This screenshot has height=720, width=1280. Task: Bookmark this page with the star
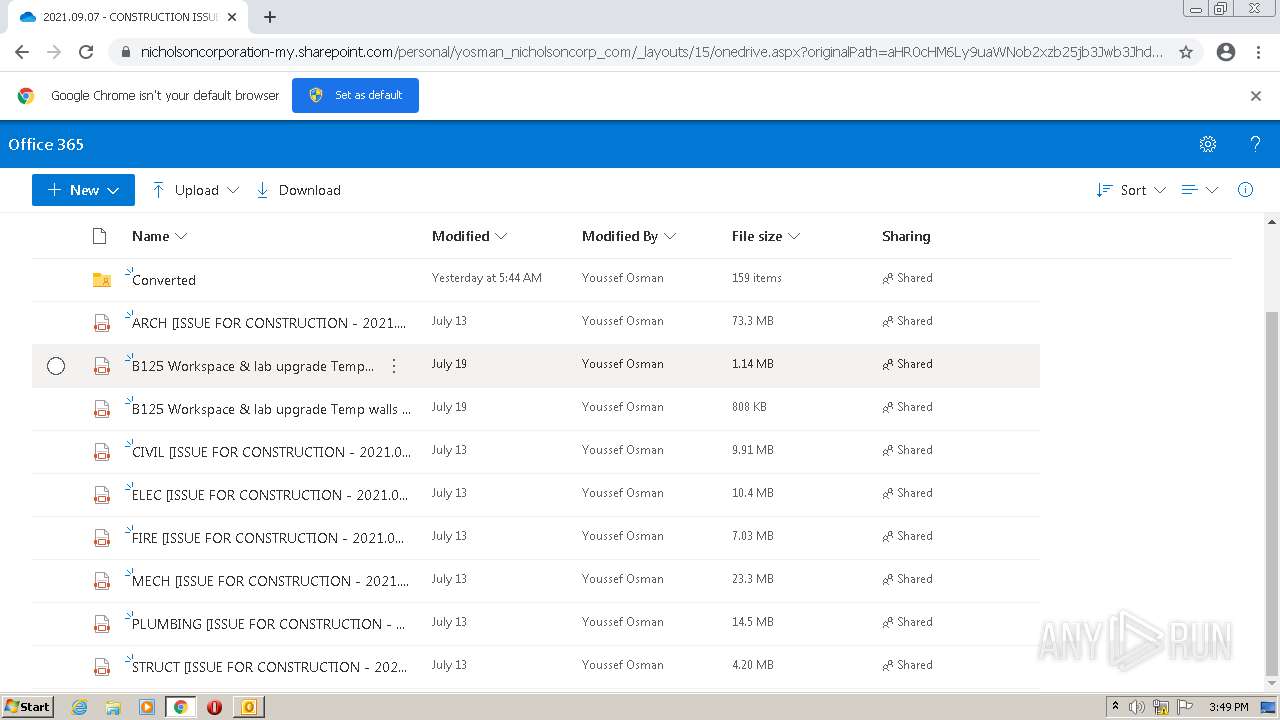1186,52
